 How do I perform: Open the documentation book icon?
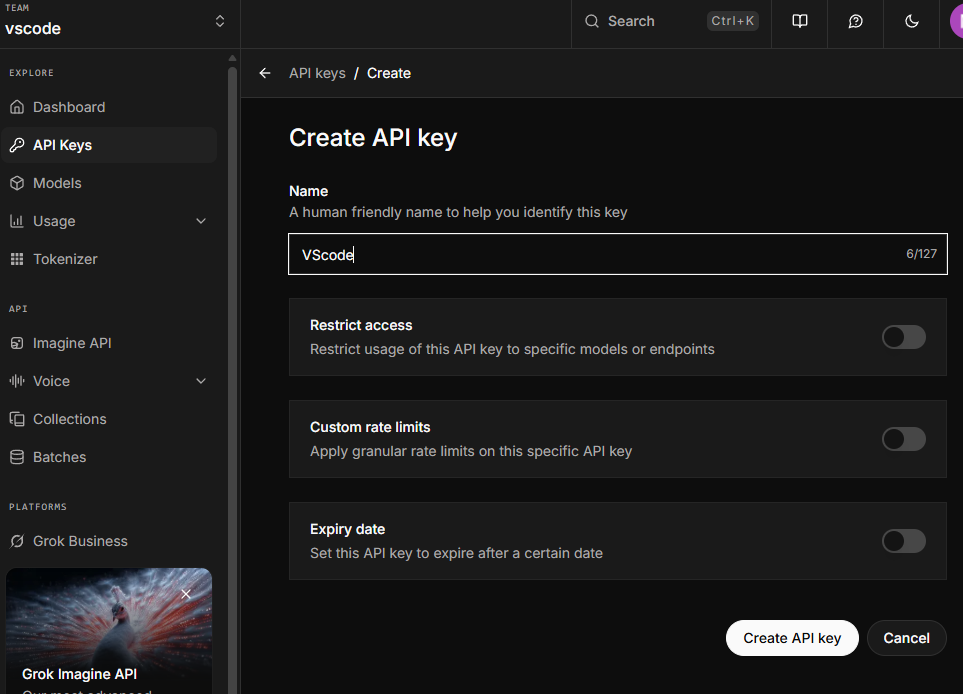coord(800,21)
